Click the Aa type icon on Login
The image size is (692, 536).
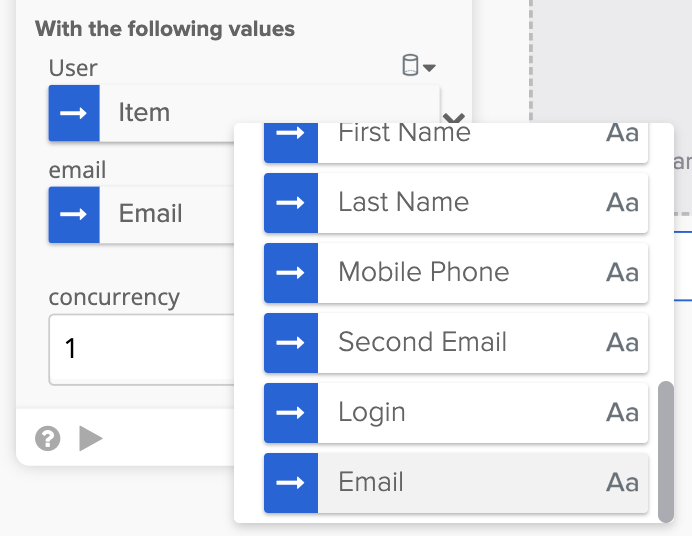[x=622, y=412]
